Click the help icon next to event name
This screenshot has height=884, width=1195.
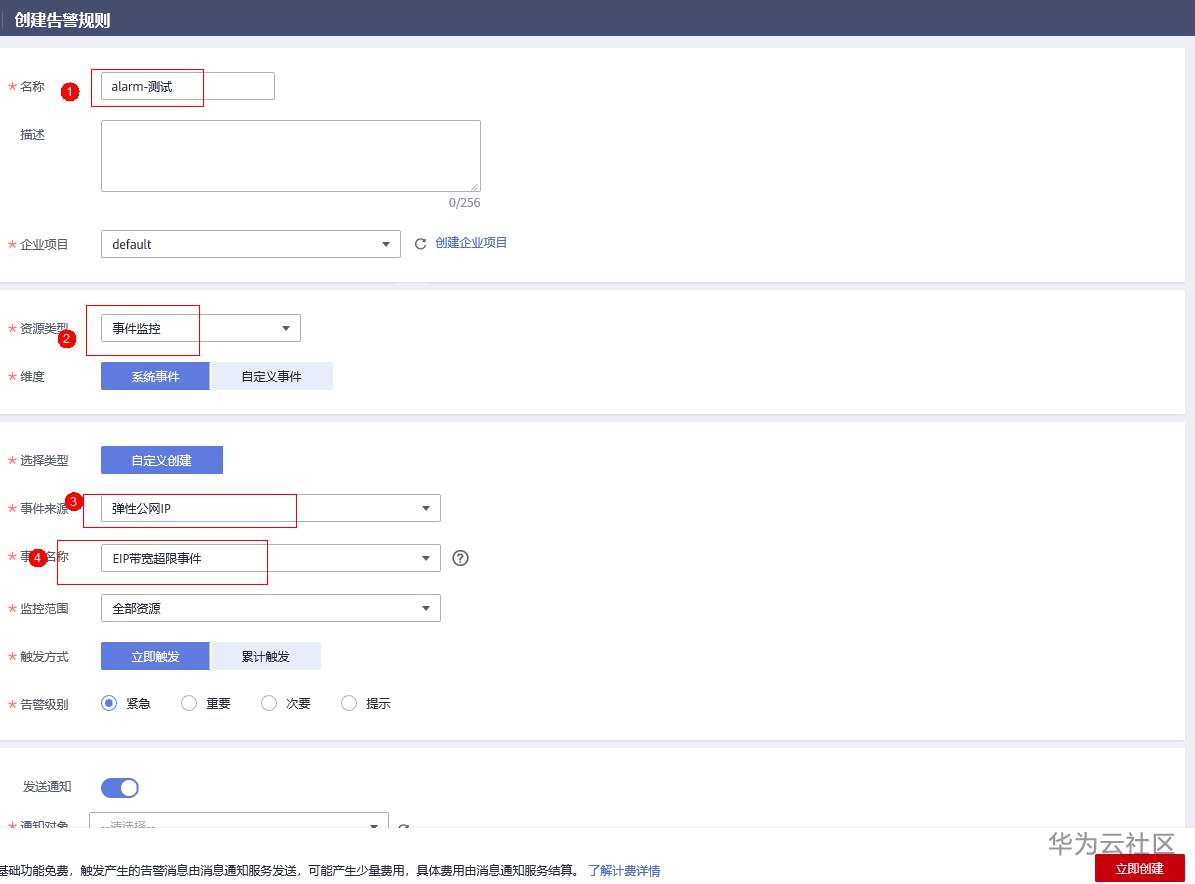tap(460, 558)
